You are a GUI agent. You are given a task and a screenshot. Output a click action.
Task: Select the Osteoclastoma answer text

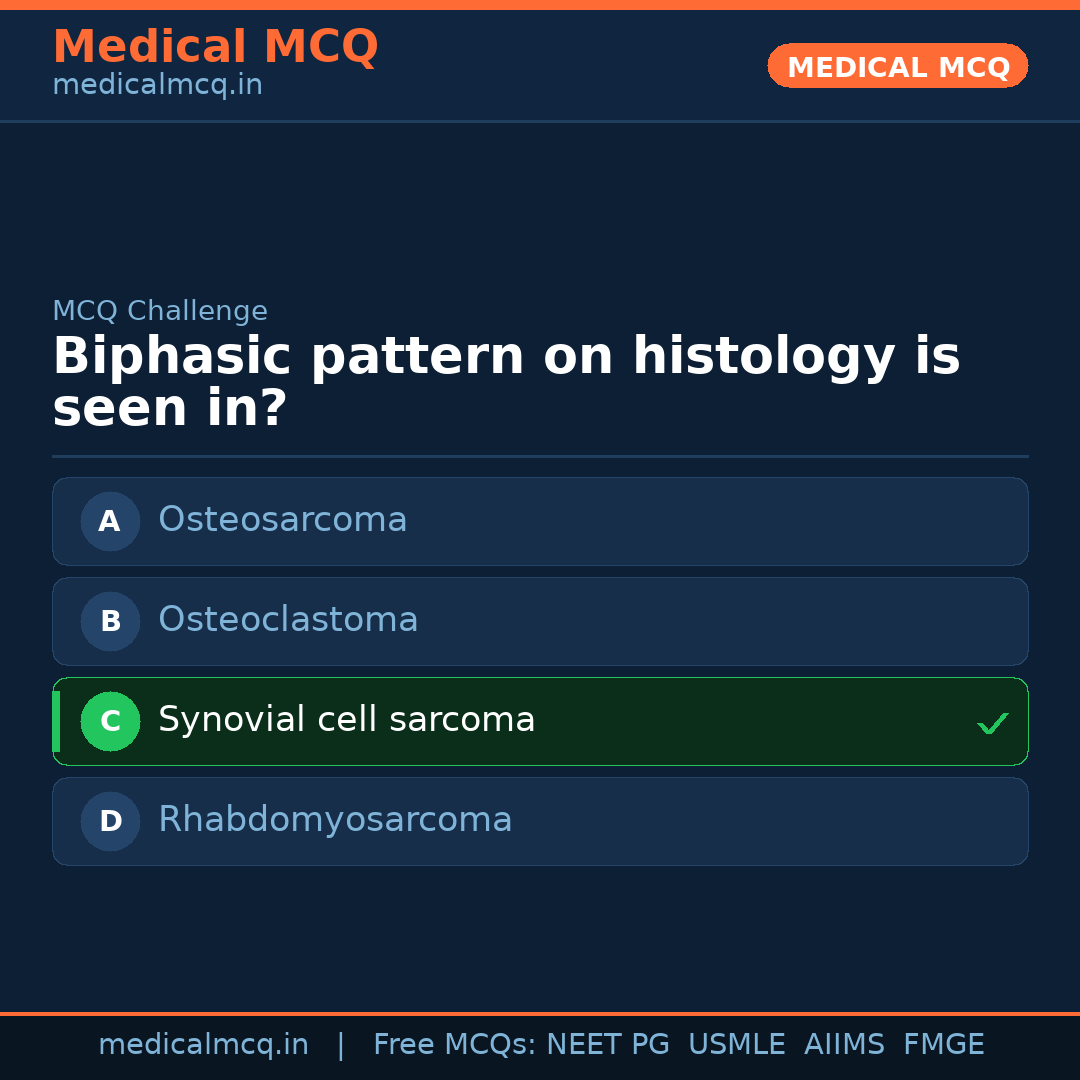pyautogui.click(x=288, y=620)
